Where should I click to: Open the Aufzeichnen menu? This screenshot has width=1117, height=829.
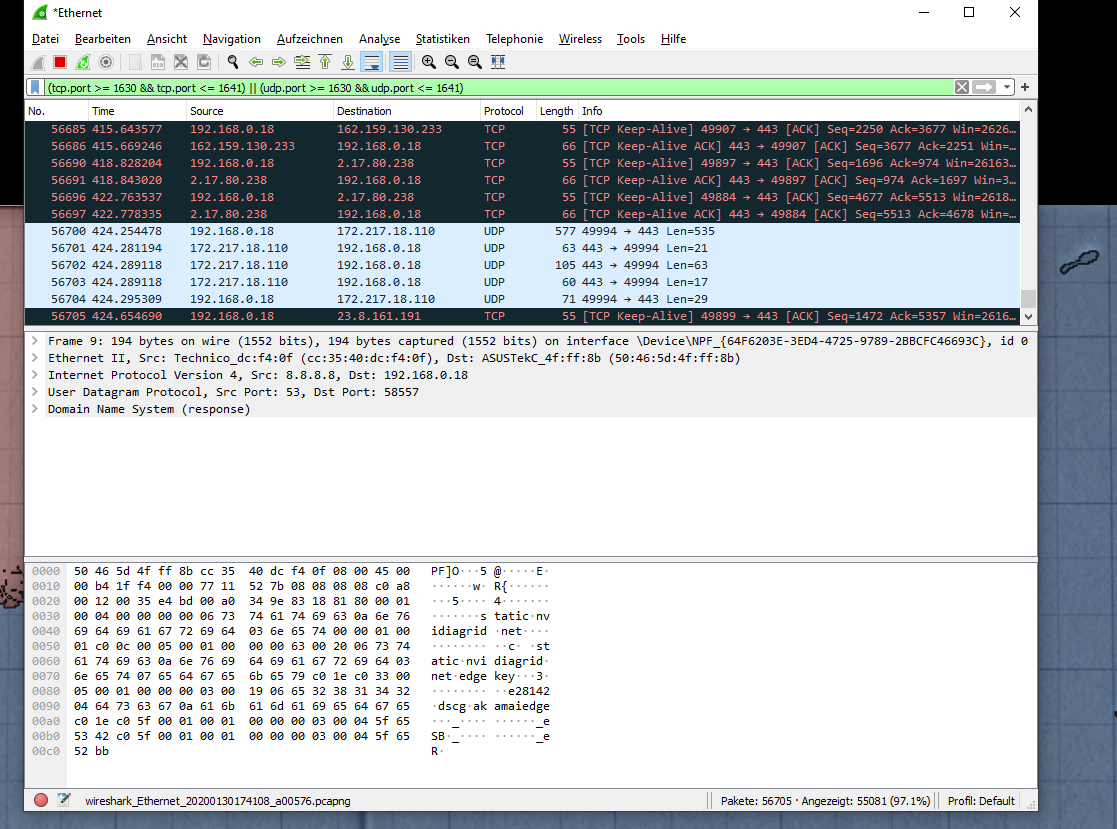coord(310,39)
